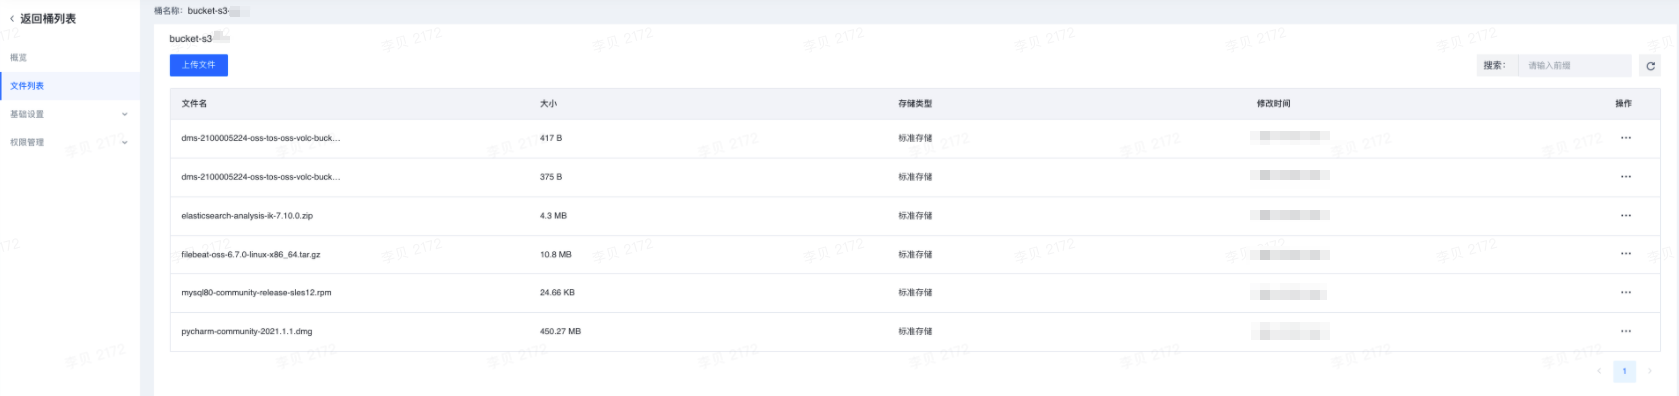
Task: Open more actions for pycharm-community-2021.1.1.dmg
Action: tap(1625, 331)
